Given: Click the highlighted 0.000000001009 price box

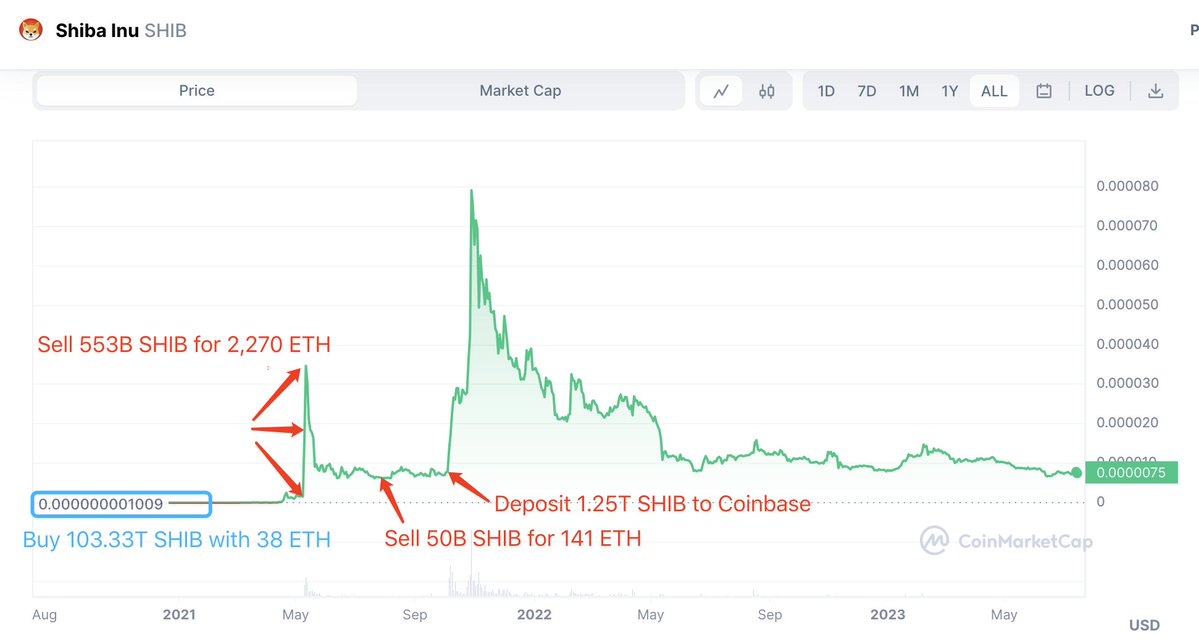Looking at the screenshot, I should click(121, 504).
